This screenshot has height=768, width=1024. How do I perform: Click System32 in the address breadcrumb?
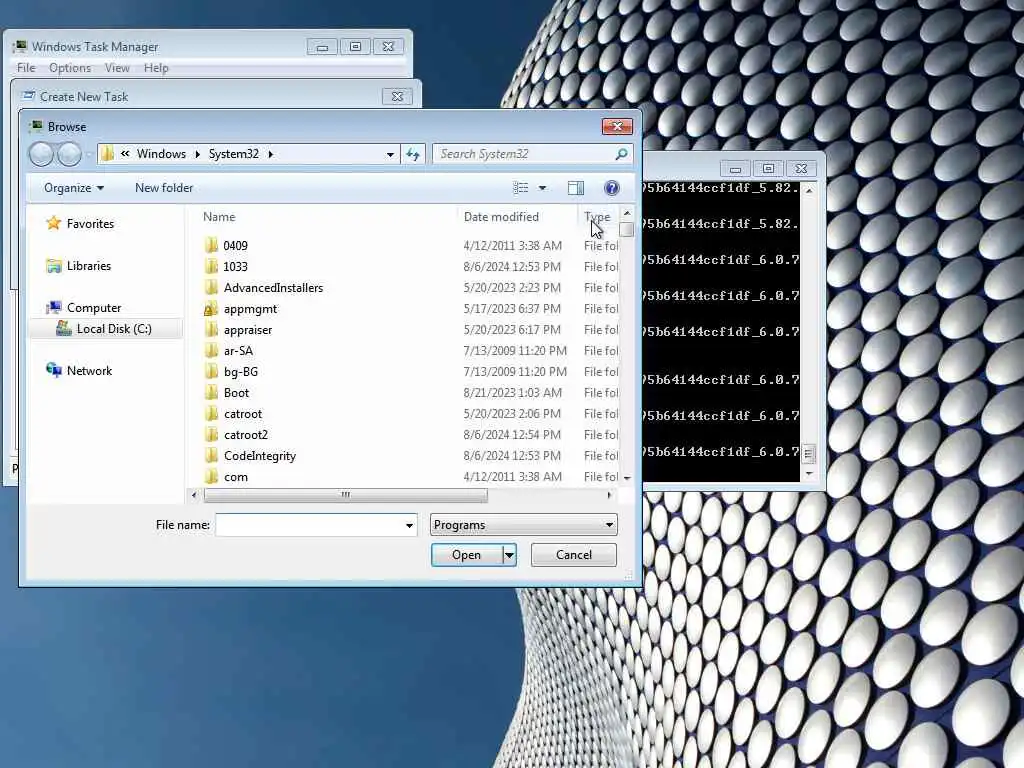pyautogui.click(x=234, y=154)
